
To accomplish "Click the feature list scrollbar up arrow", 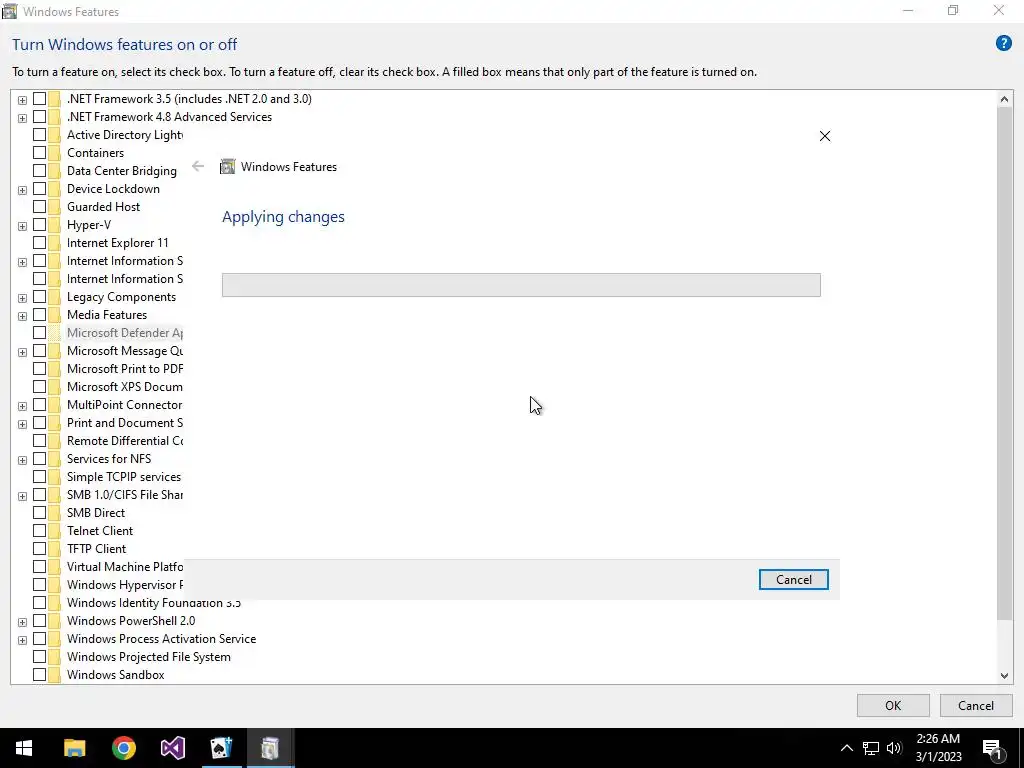I will click(x=1004, y=99).
